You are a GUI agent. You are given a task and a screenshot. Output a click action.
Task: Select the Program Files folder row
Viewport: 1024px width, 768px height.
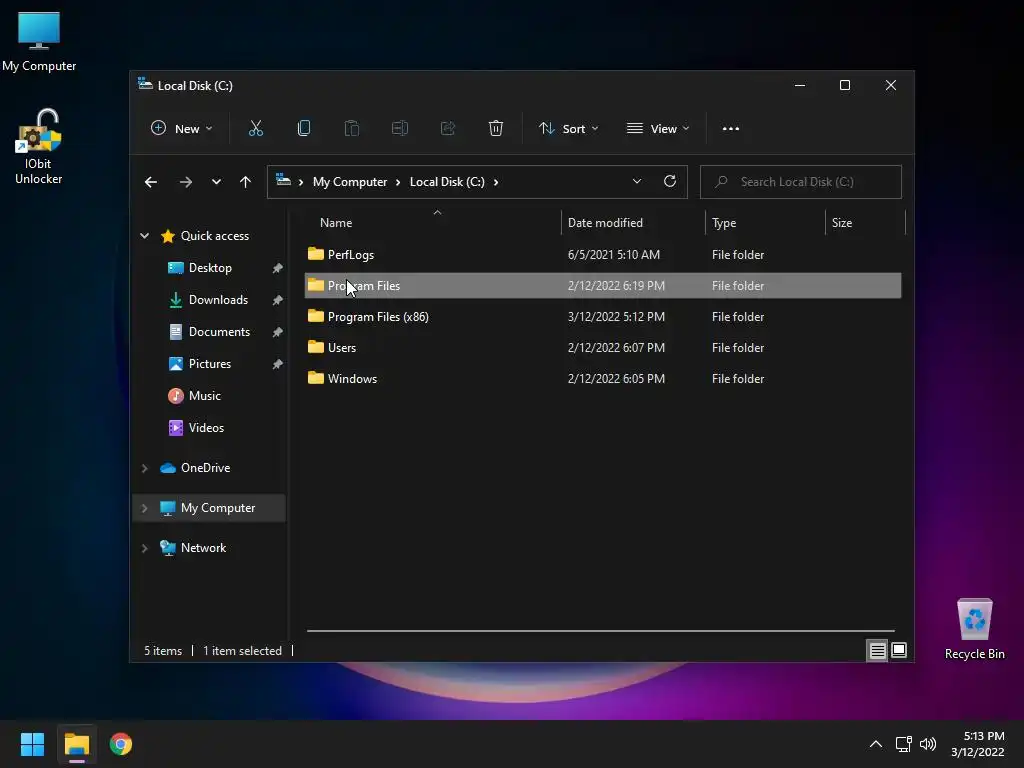click(603, 285)
